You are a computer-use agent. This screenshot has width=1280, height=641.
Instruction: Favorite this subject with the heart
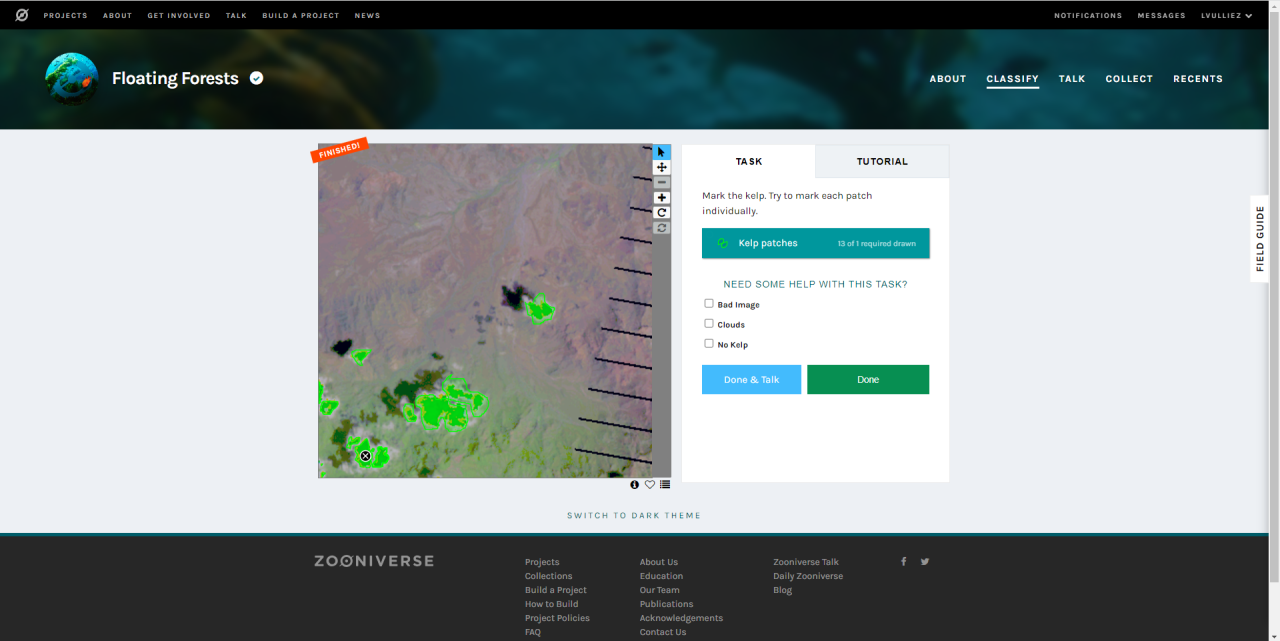[650, 485]
